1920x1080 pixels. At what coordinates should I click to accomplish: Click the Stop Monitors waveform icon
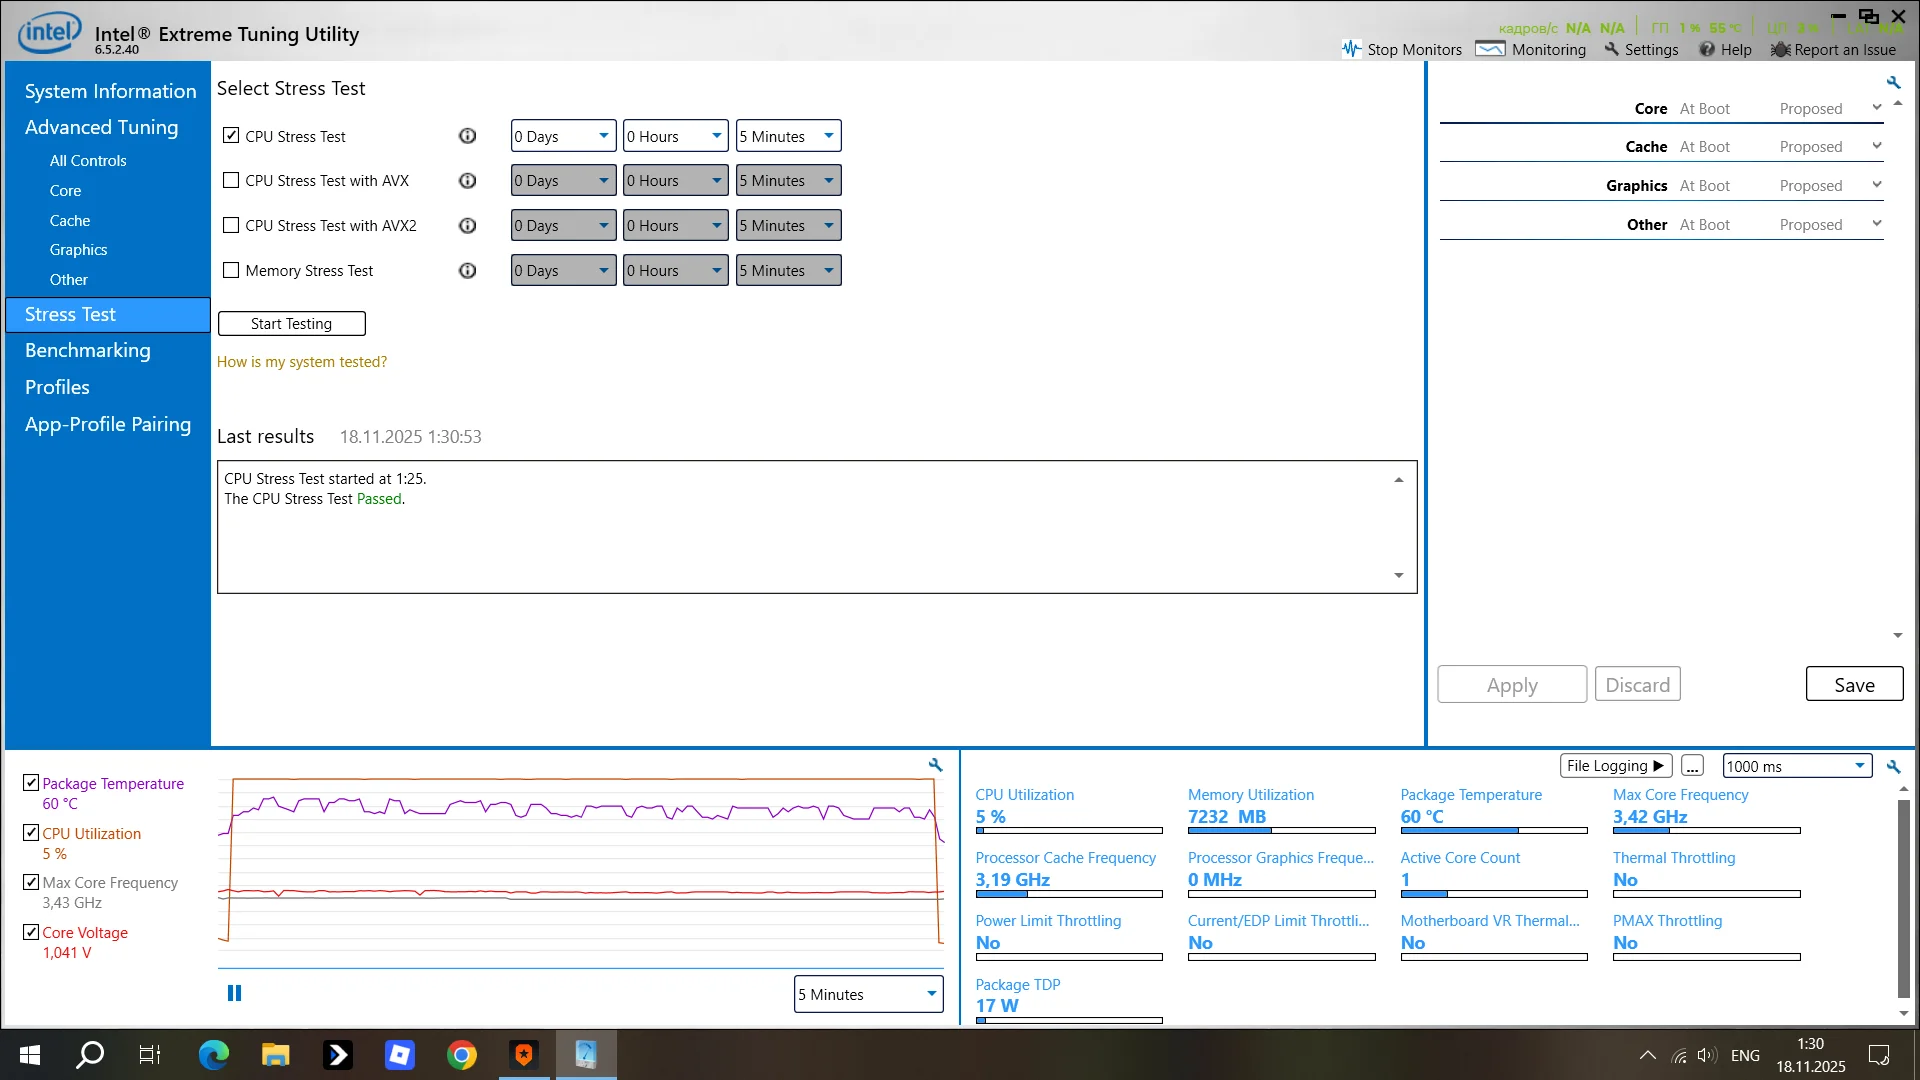coord(1351,49)
